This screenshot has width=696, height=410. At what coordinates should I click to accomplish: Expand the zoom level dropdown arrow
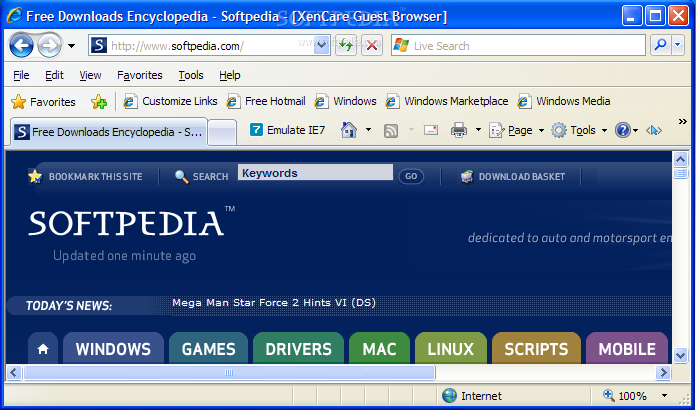664,395
